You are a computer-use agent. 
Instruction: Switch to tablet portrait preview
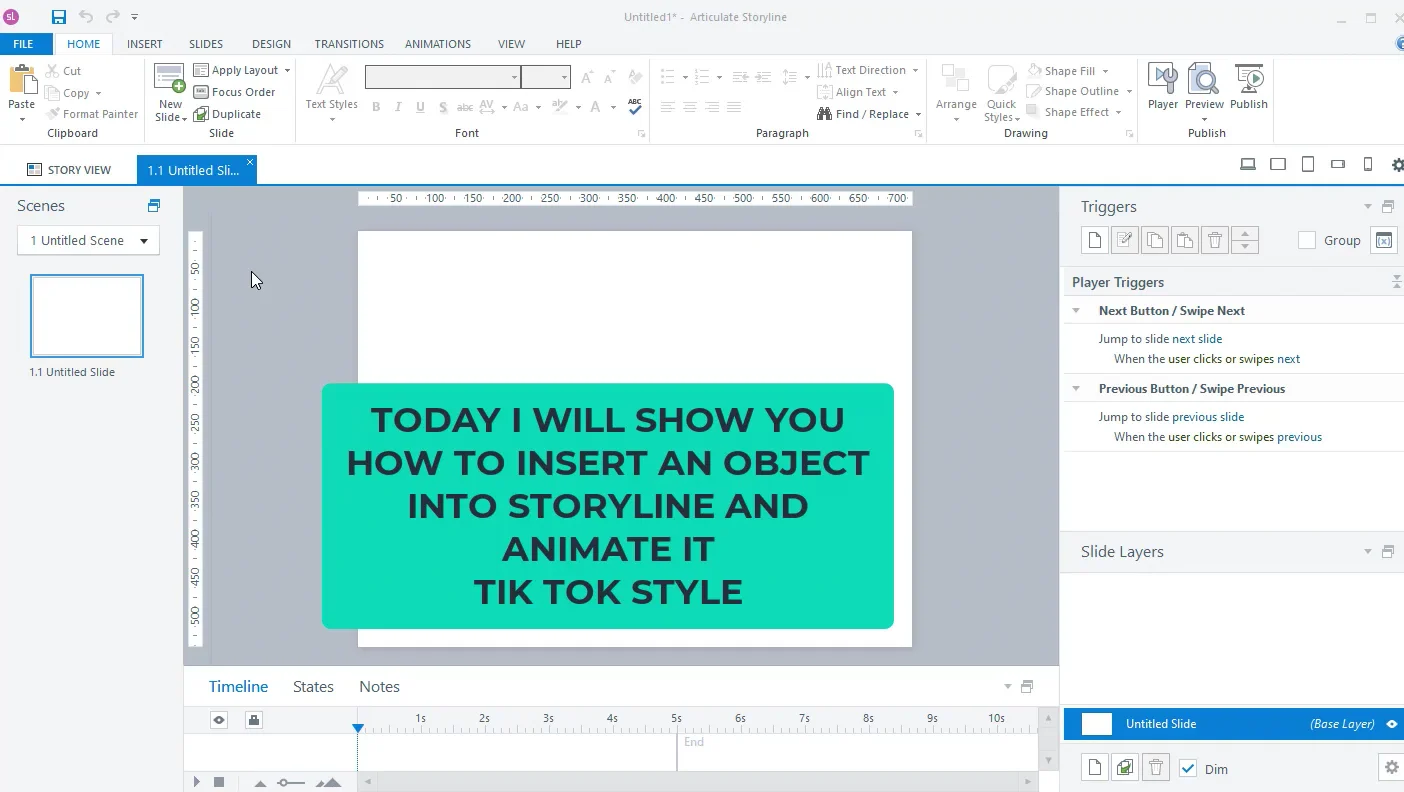click(x=1308, y=165)
